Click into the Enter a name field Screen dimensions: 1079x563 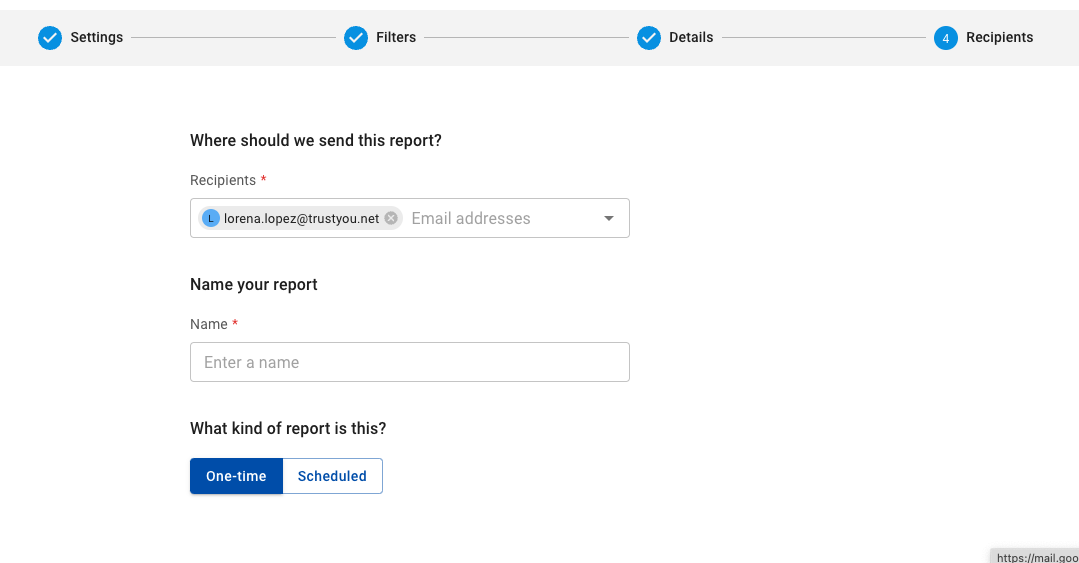tap(409, 362)
